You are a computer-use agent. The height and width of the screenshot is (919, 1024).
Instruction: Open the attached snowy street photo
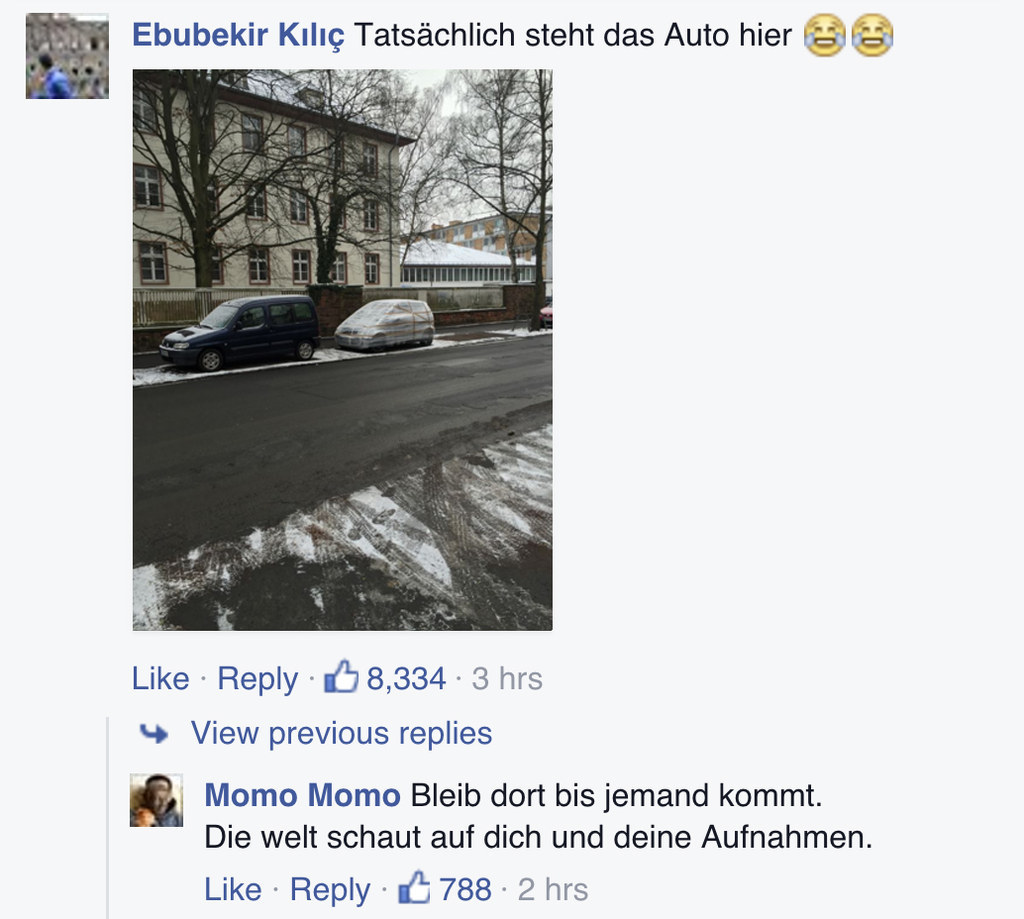coord(342,350)
